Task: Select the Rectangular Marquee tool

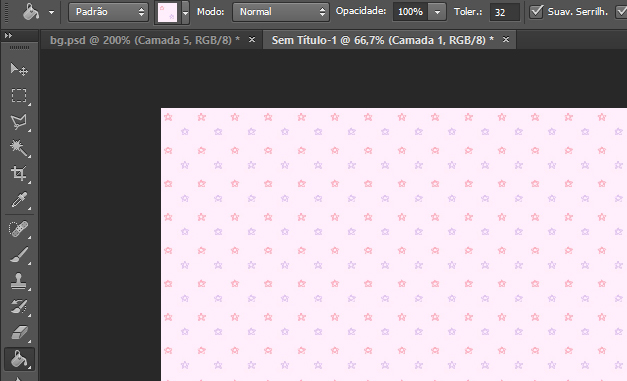Action: click(x=19, y=96)
